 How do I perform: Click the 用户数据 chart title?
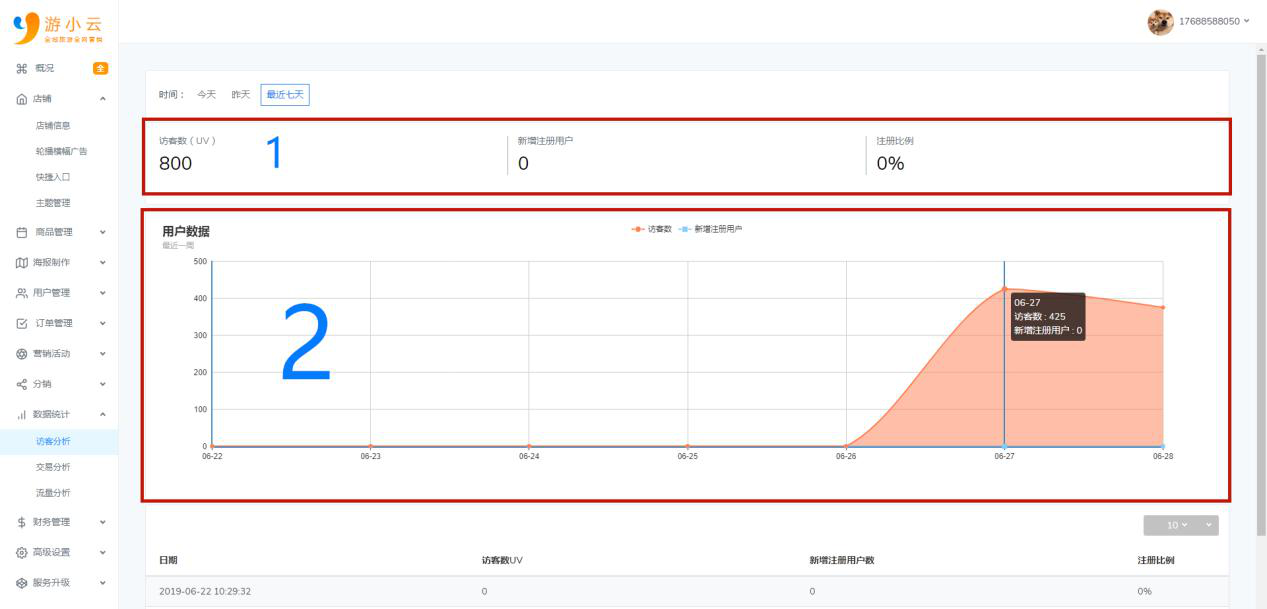point(186,231)
